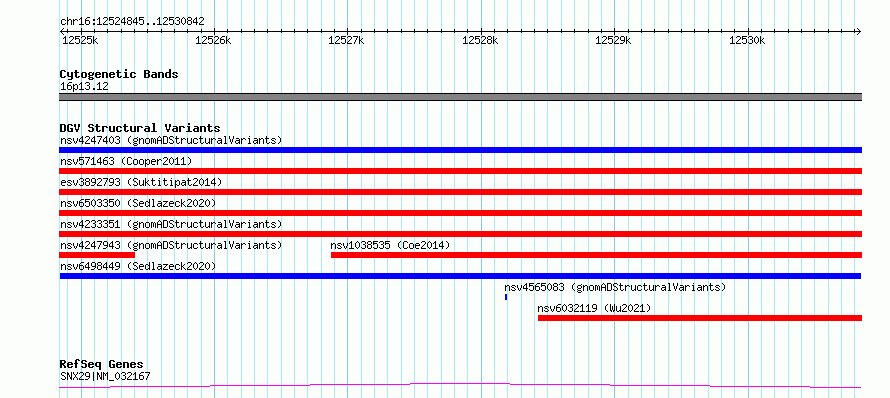Select the short red nsv4247943 bar

pyautogui.click(x=97, y=255)
